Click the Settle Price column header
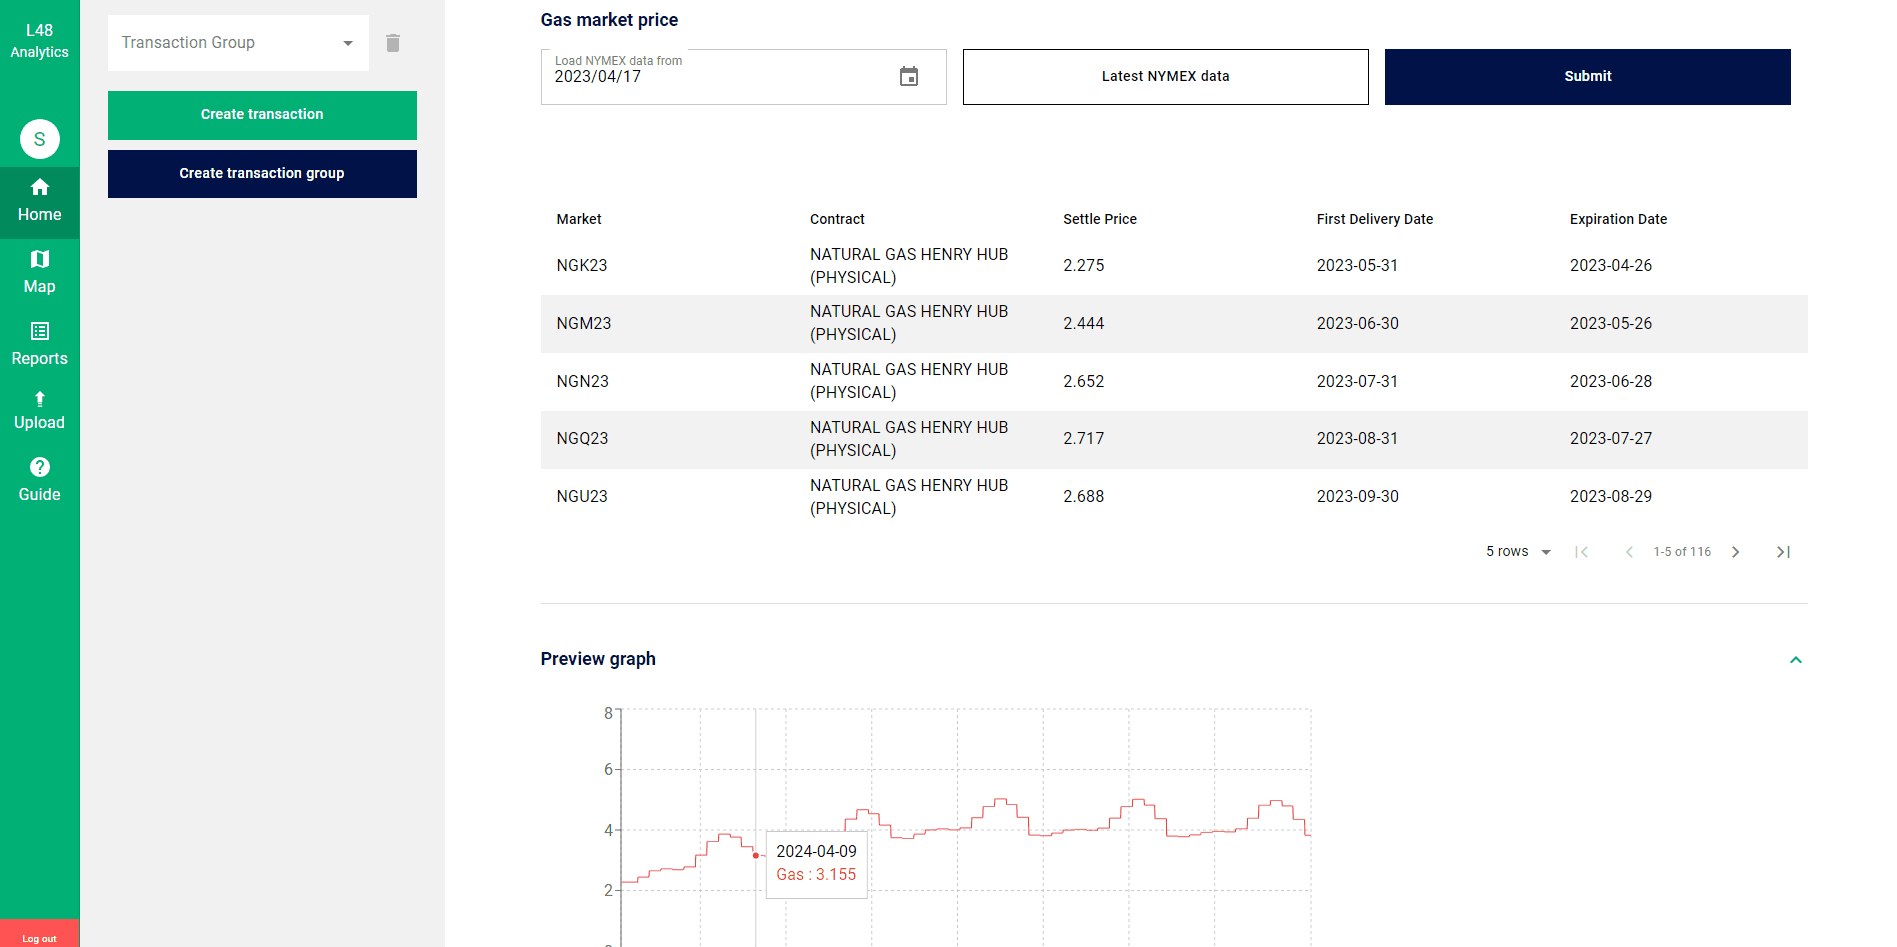 tap(1100, 219)
